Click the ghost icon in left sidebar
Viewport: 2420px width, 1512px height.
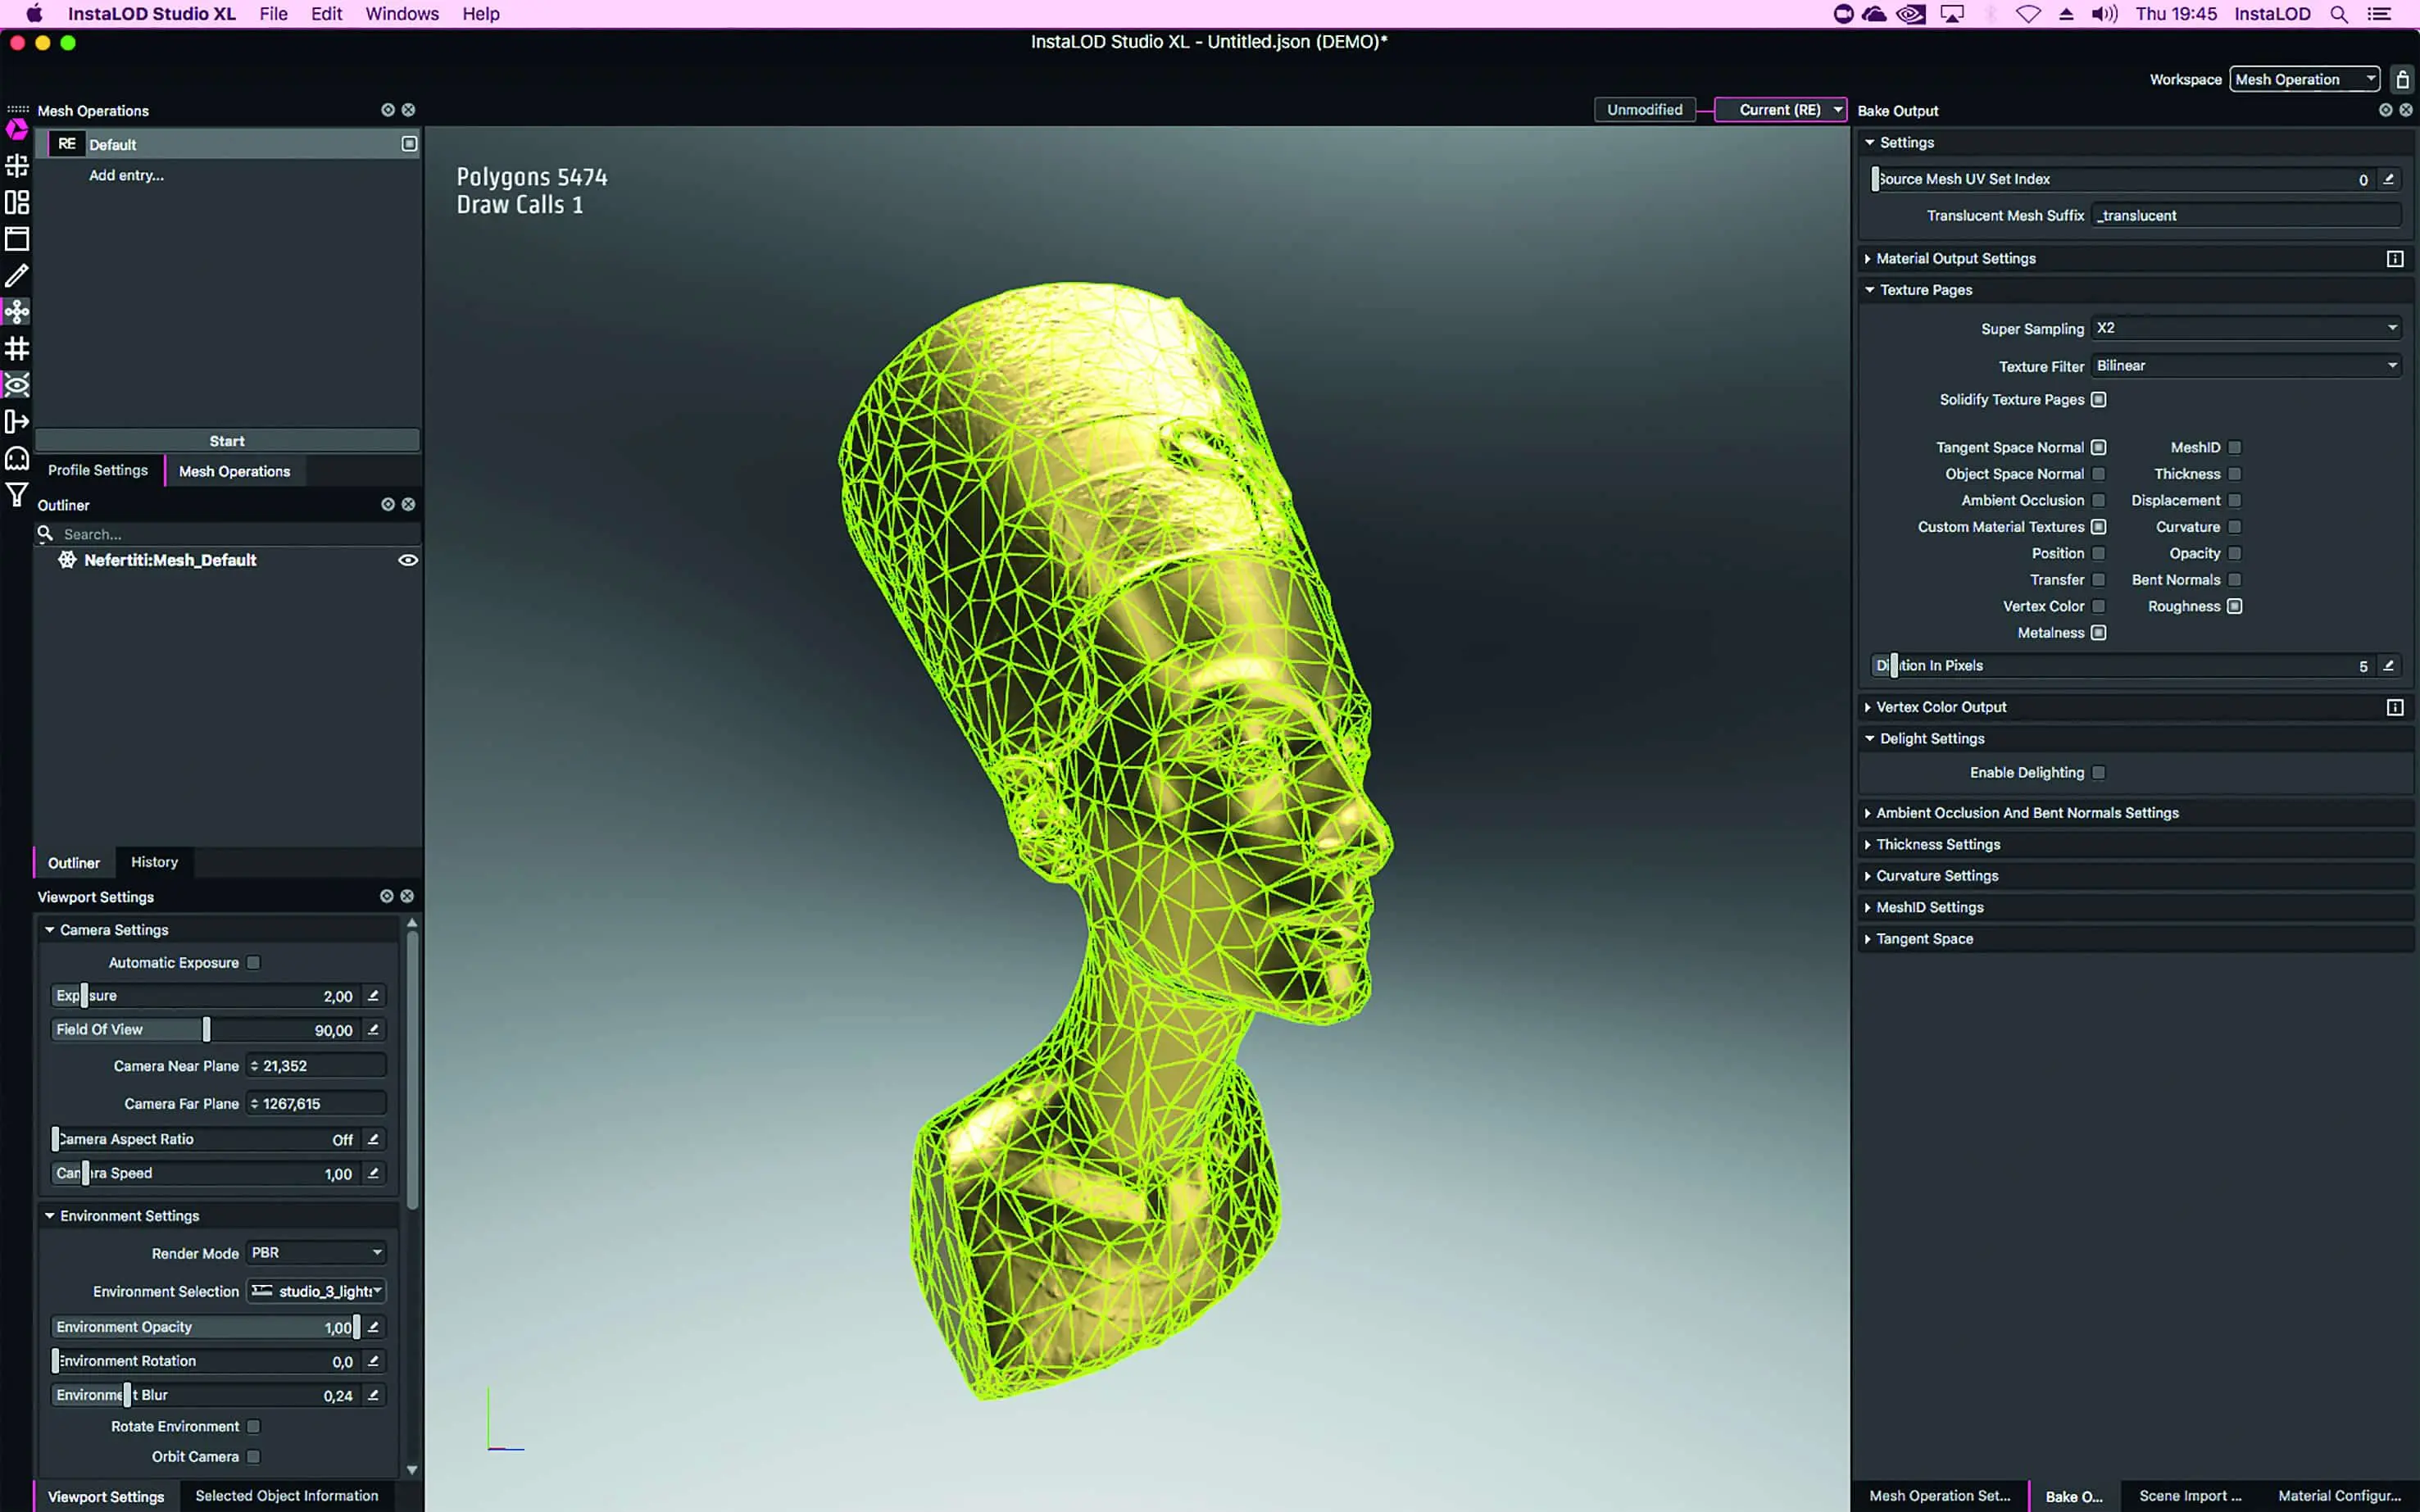[17, 458]
